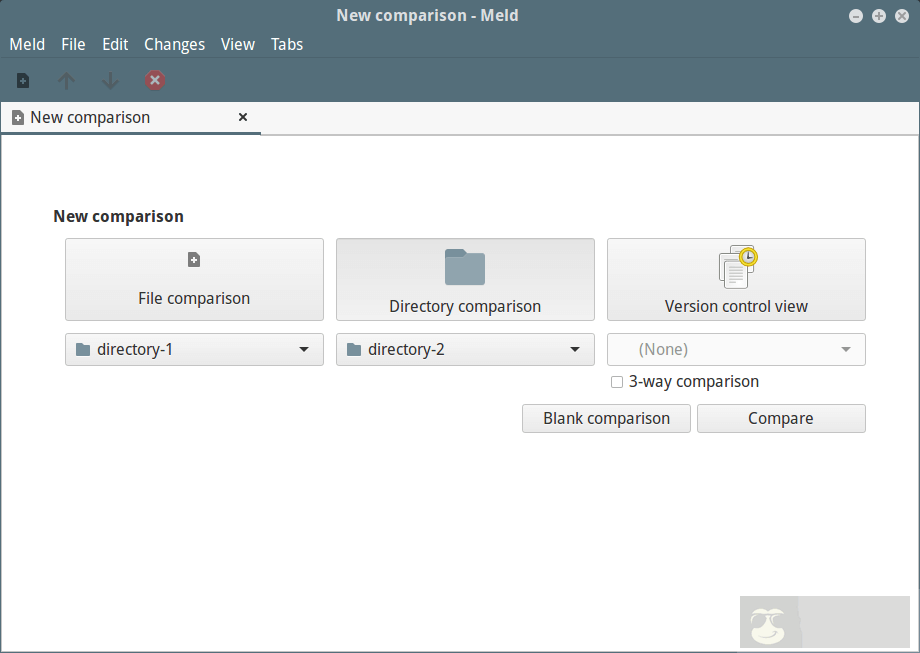Open the directory-1 folder dropdown
920x653 pixels.
pos(194,350)
